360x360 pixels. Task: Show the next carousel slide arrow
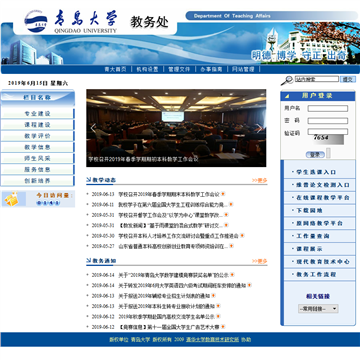pos(259,128)
